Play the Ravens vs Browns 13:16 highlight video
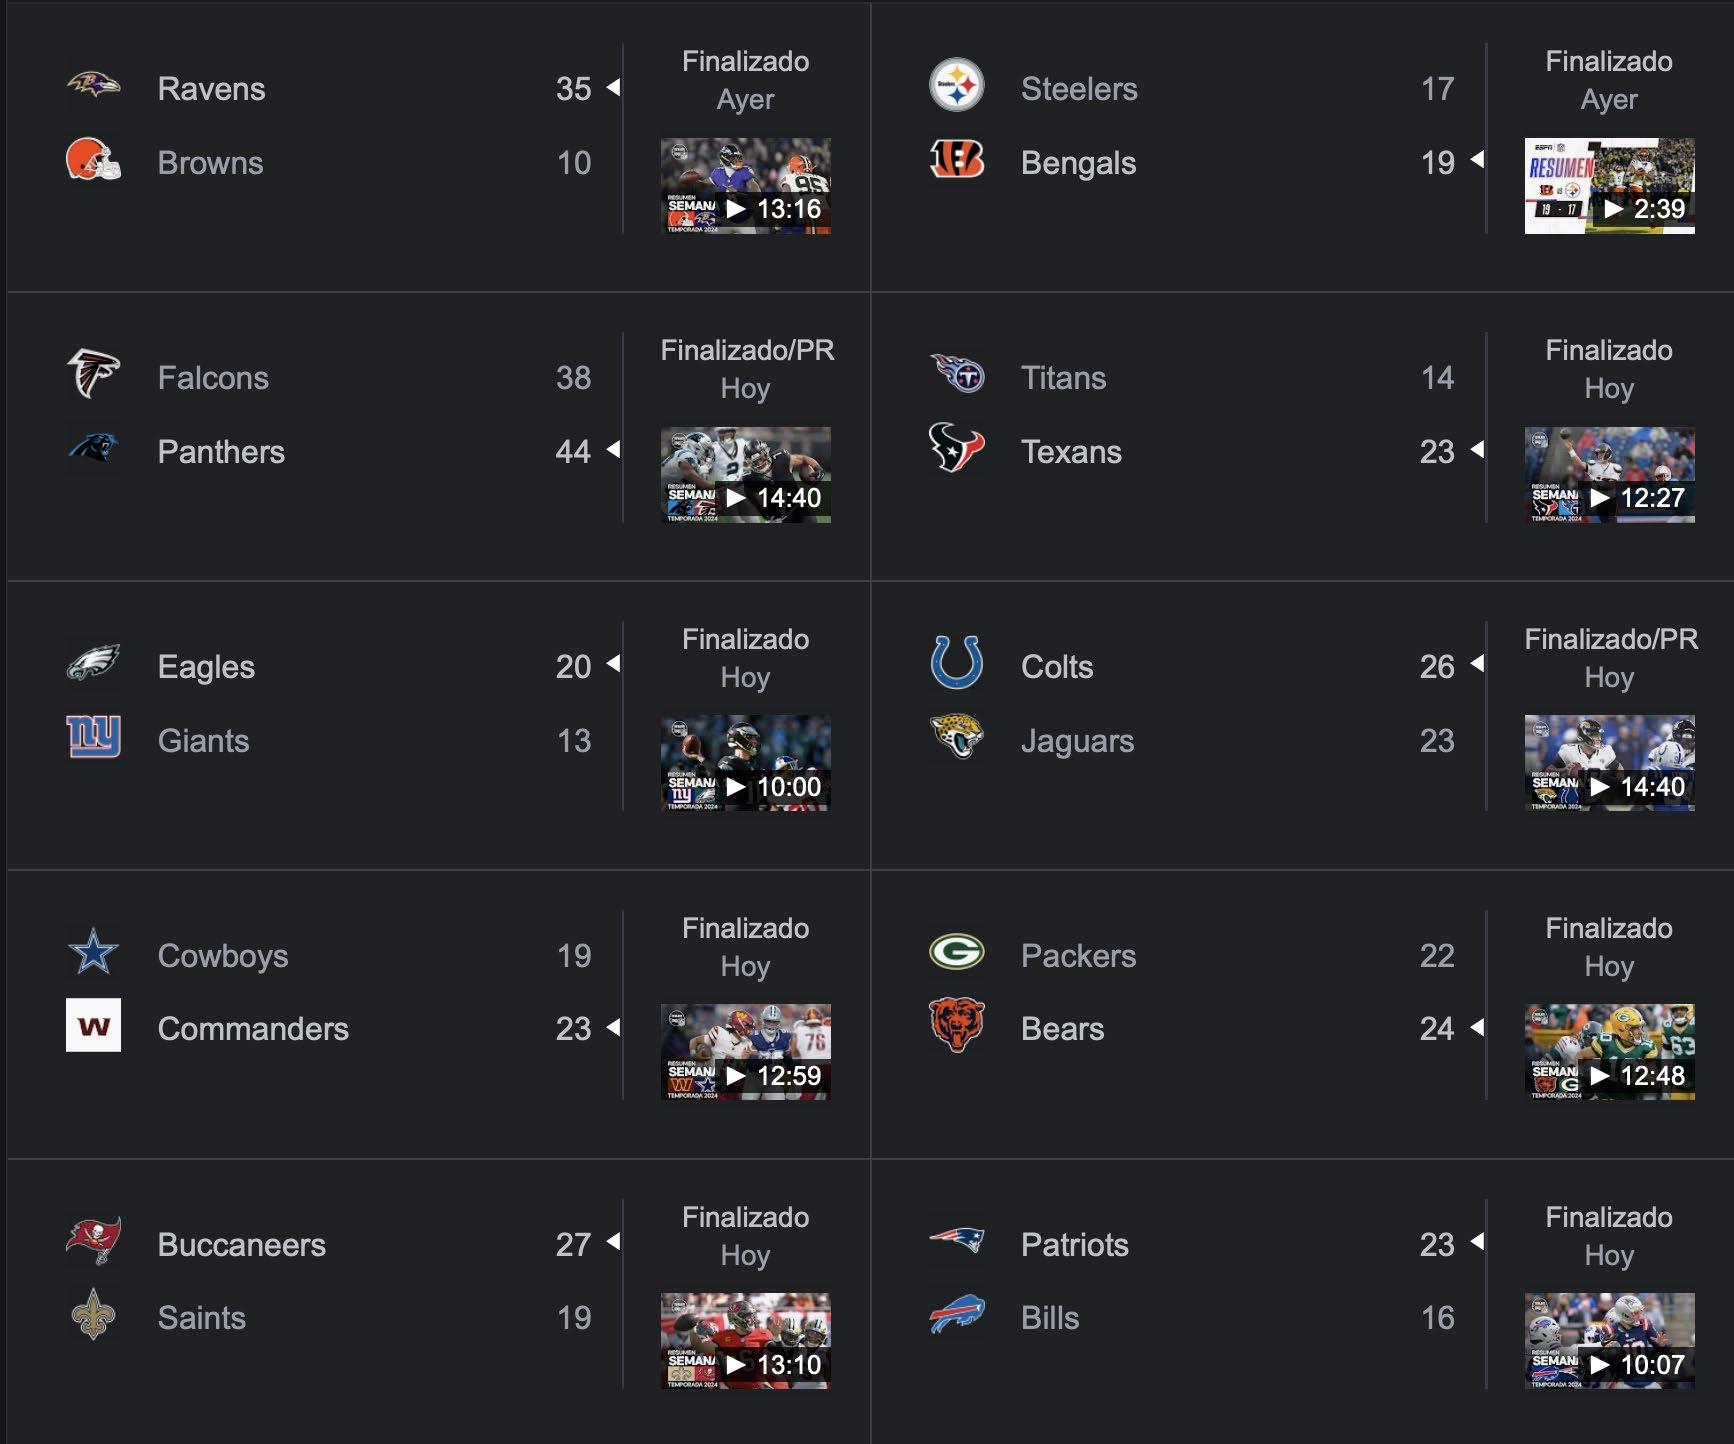The image size is (1734, 1444). [746, 186]
